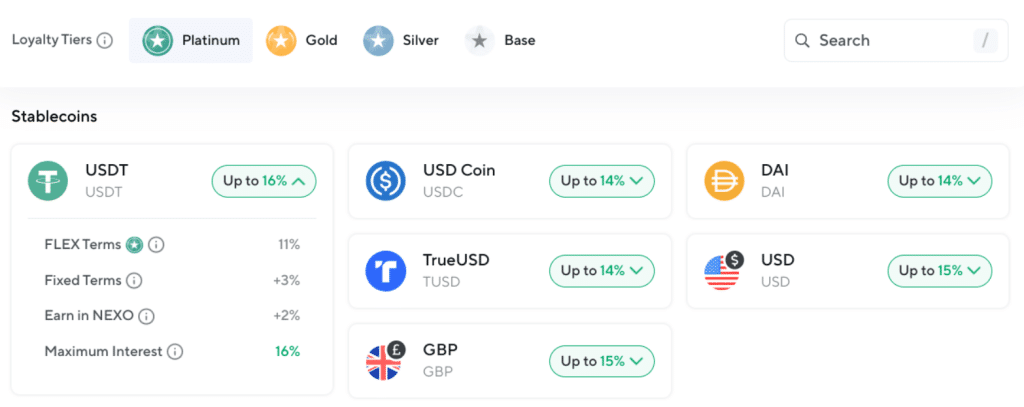Screen dimensions: 1024x407
Task: Show Fixed Terms info tooltip icon
Action: 134,281
